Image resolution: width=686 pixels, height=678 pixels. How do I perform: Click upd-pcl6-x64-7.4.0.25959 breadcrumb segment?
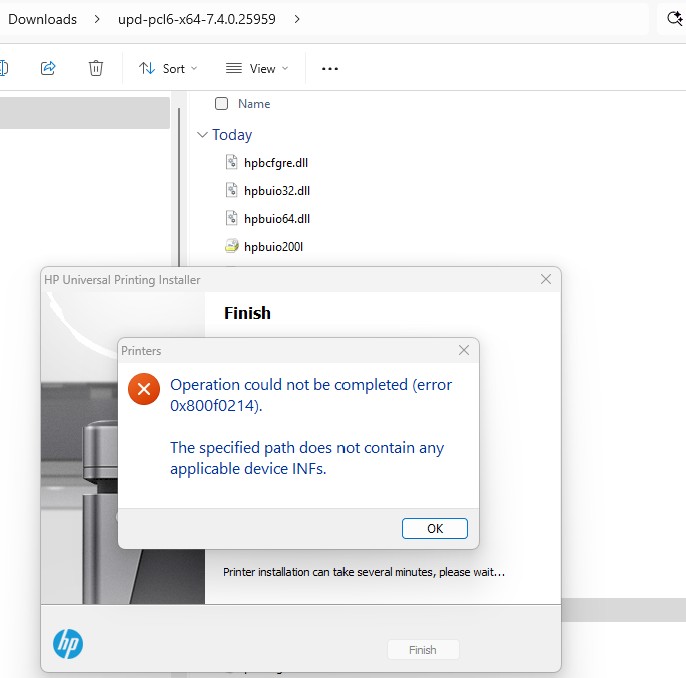[x=197, y=19]
